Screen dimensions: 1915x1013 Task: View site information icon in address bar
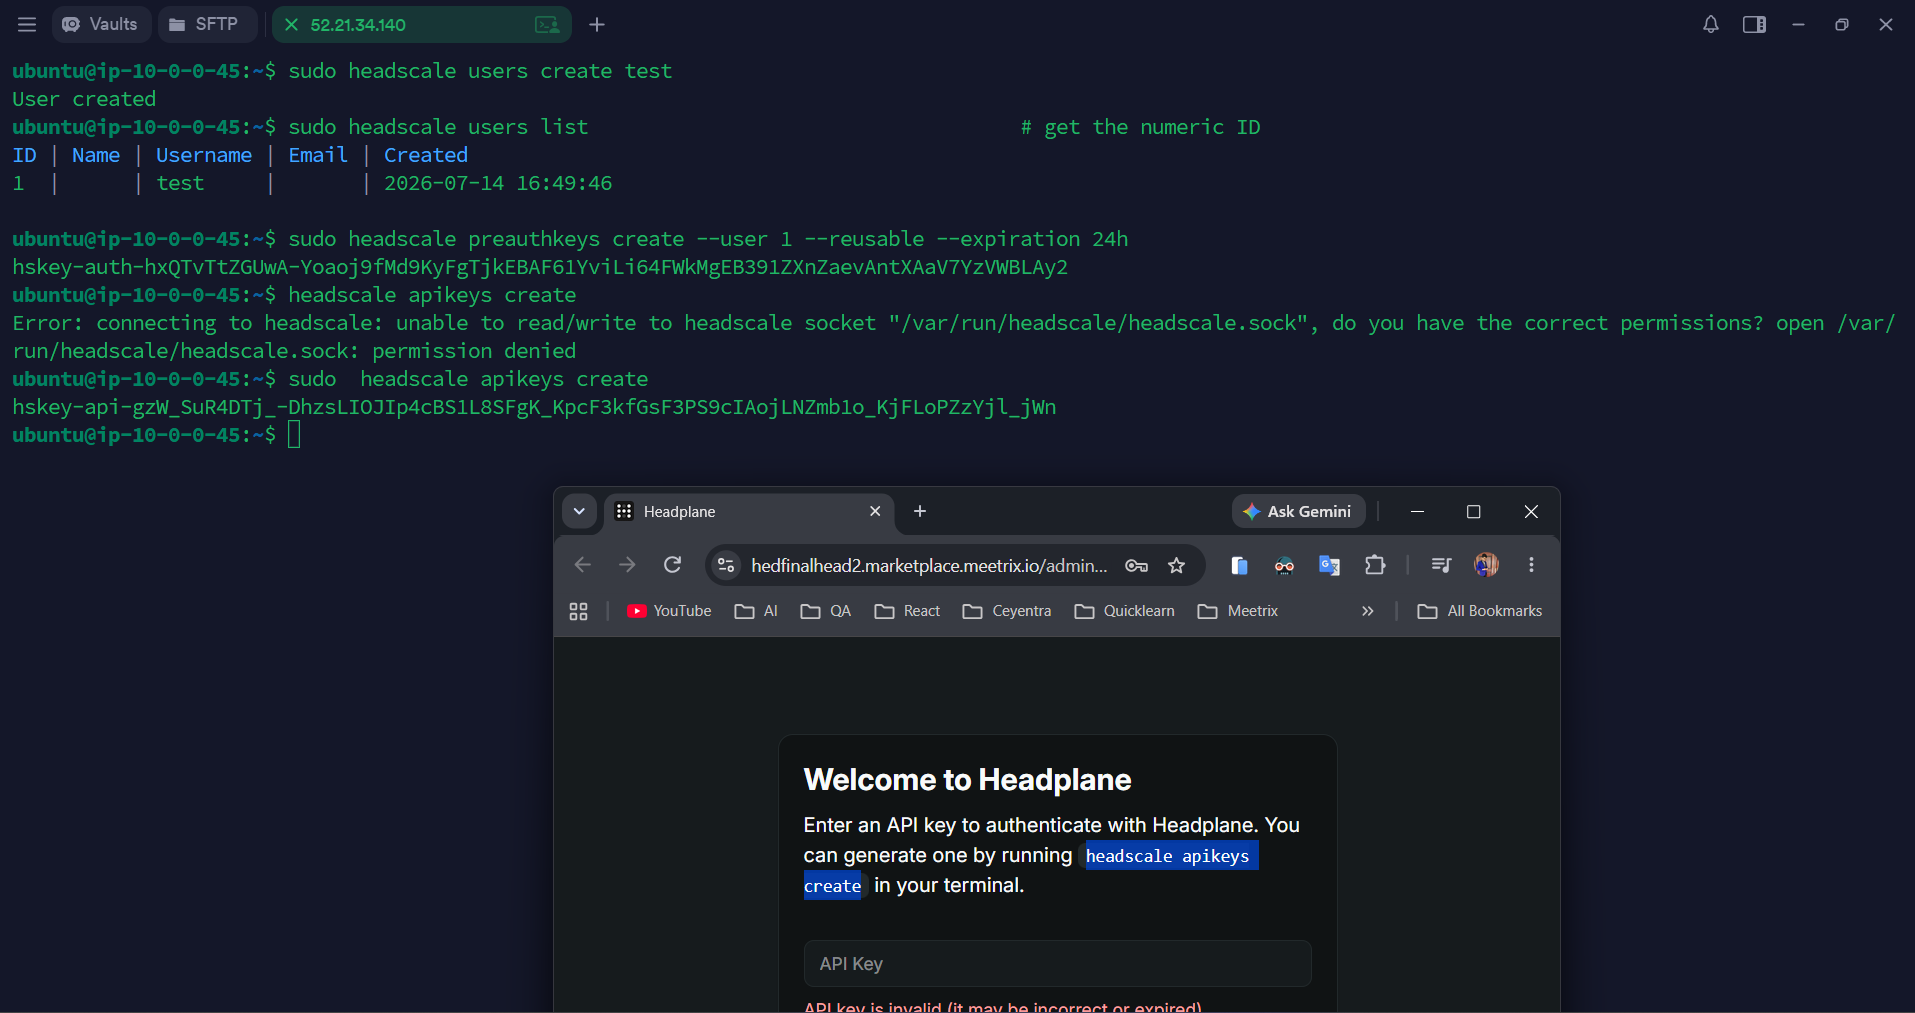point(727,565)
